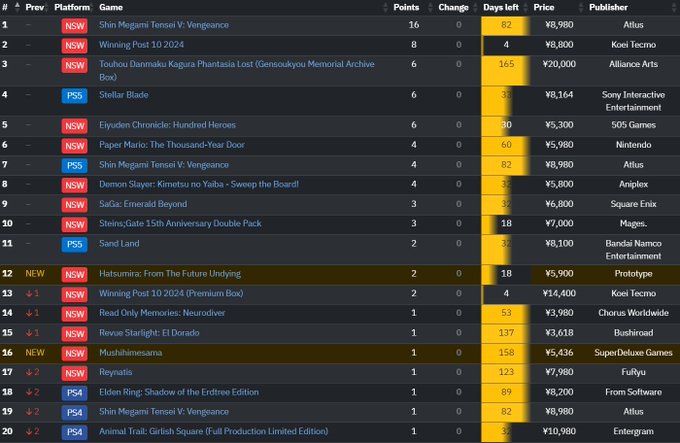Open Winning Post 10 2024 (Premium Box) link
Viewport: 680px width, 443px height.
[x=171, y=293]
